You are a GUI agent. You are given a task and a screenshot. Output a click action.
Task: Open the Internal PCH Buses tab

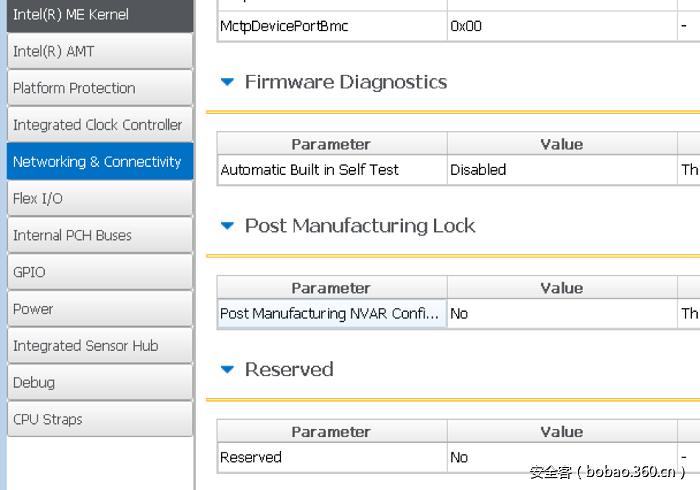tap(97, 236)
